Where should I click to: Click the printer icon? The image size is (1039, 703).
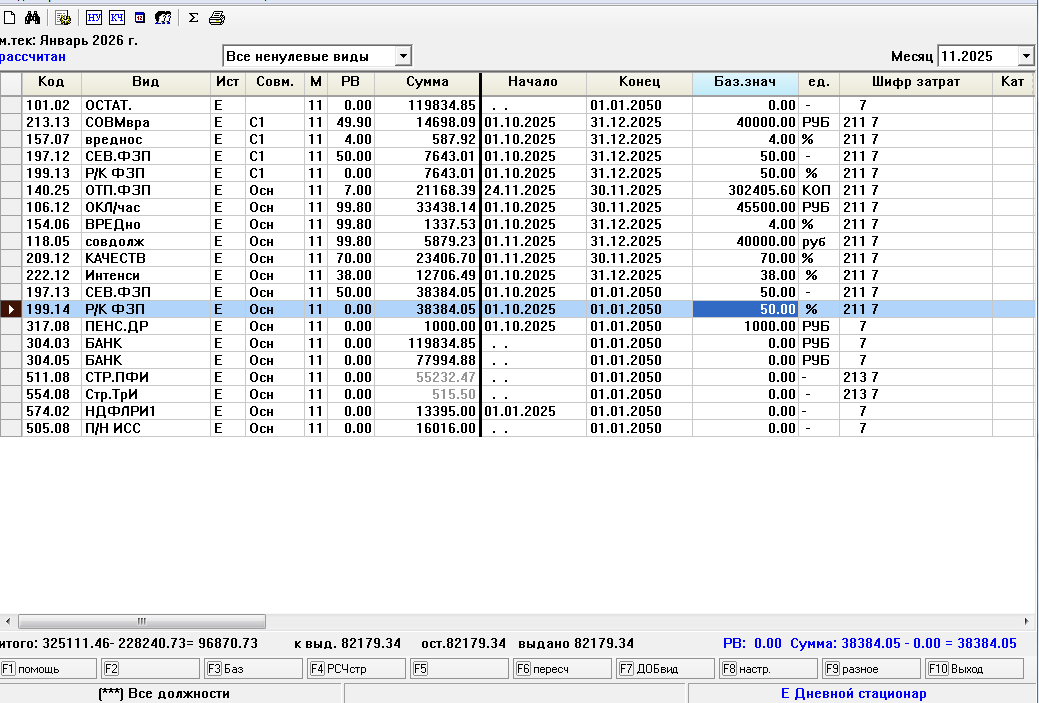pos(216,18)
